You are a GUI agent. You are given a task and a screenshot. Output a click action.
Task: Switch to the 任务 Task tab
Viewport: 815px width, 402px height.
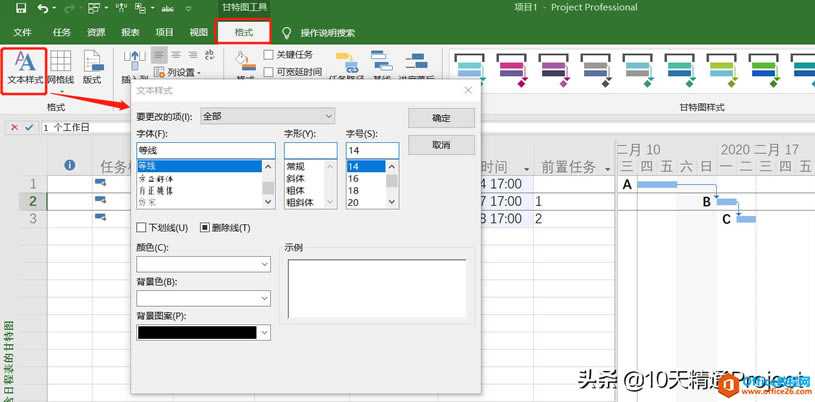(62, 33)
